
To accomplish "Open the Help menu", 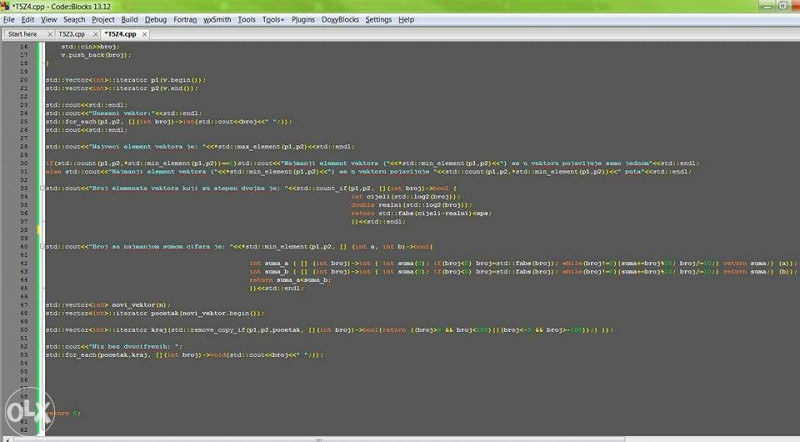I will click(406, 19).
